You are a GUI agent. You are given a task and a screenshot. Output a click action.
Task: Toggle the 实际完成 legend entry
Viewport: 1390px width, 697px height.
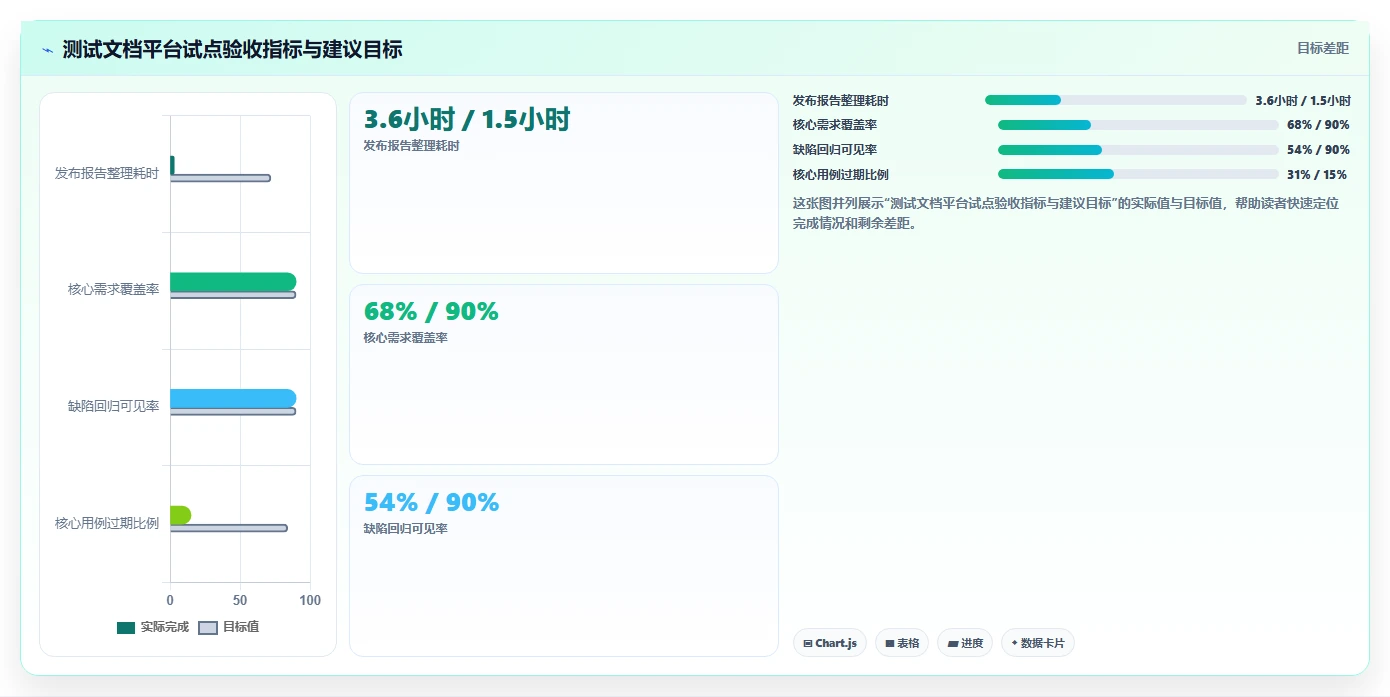[153, 627]
